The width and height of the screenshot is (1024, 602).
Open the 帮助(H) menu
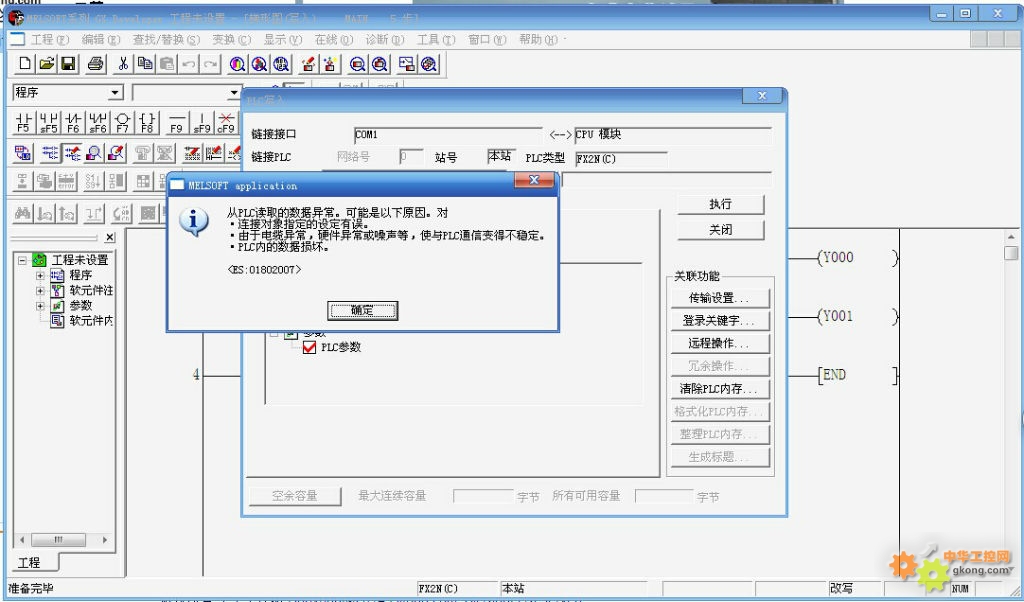(x=539, y=40)
